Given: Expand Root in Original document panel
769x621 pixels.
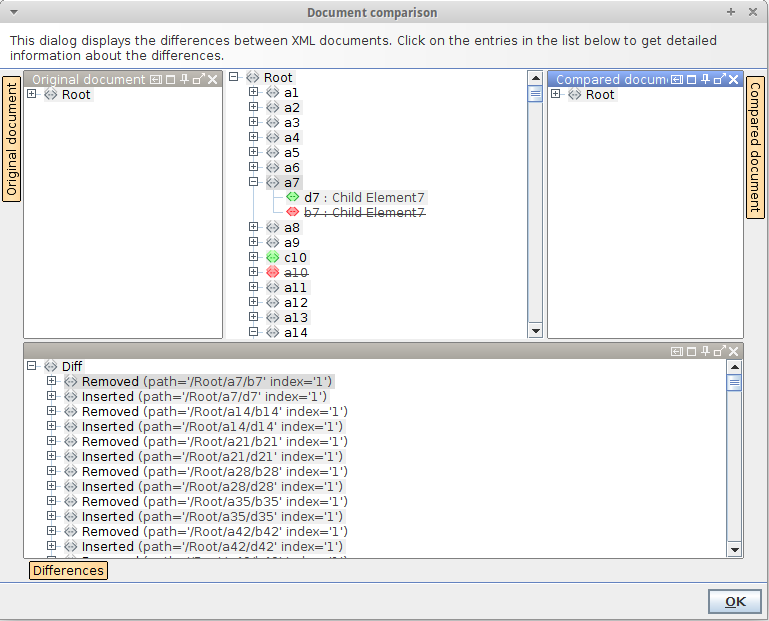Looking at the screenshot, I should 32,94.
